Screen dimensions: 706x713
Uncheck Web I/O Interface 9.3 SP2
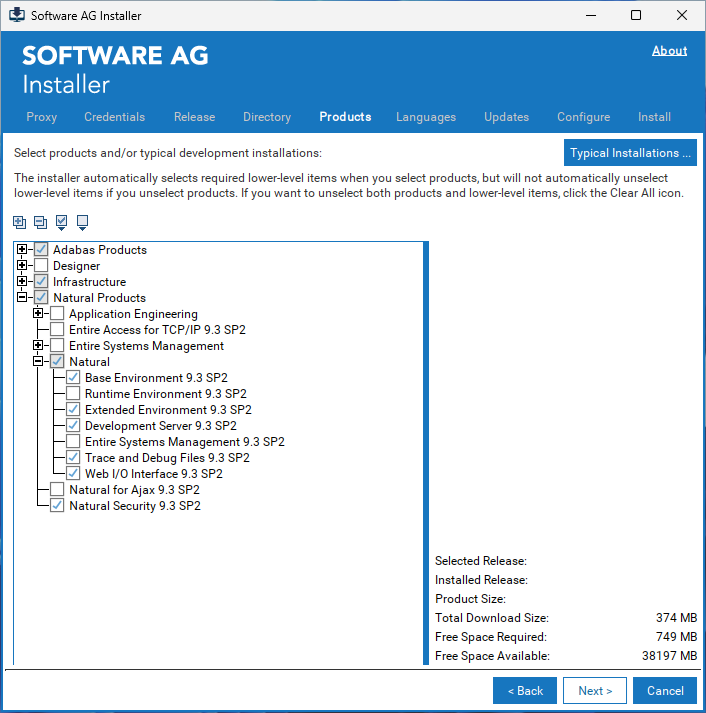coord(73,474)
